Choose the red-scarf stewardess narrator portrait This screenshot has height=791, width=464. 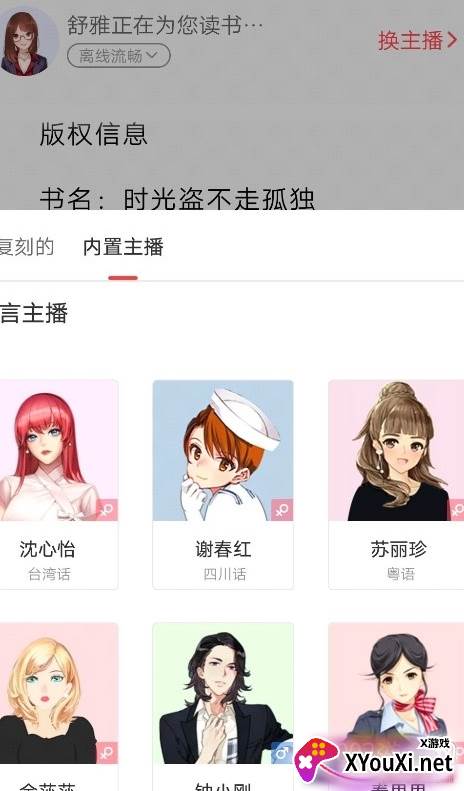[396, 693]
